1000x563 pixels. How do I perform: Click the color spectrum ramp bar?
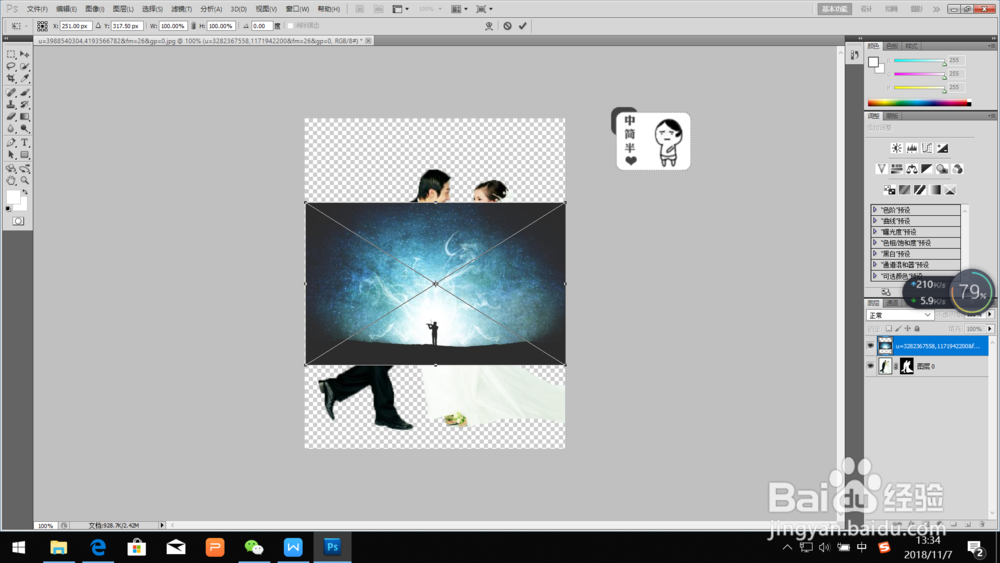tap(918, 103)
